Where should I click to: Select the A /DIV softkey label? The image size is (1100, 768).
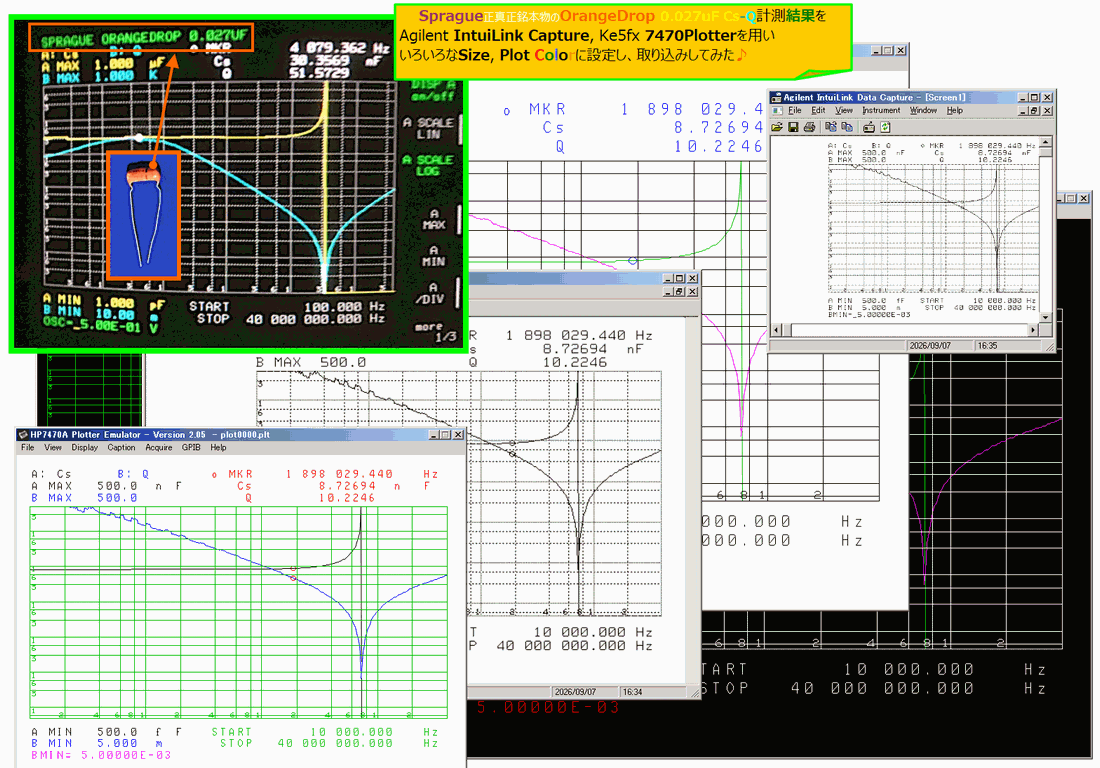click(429, 293)
